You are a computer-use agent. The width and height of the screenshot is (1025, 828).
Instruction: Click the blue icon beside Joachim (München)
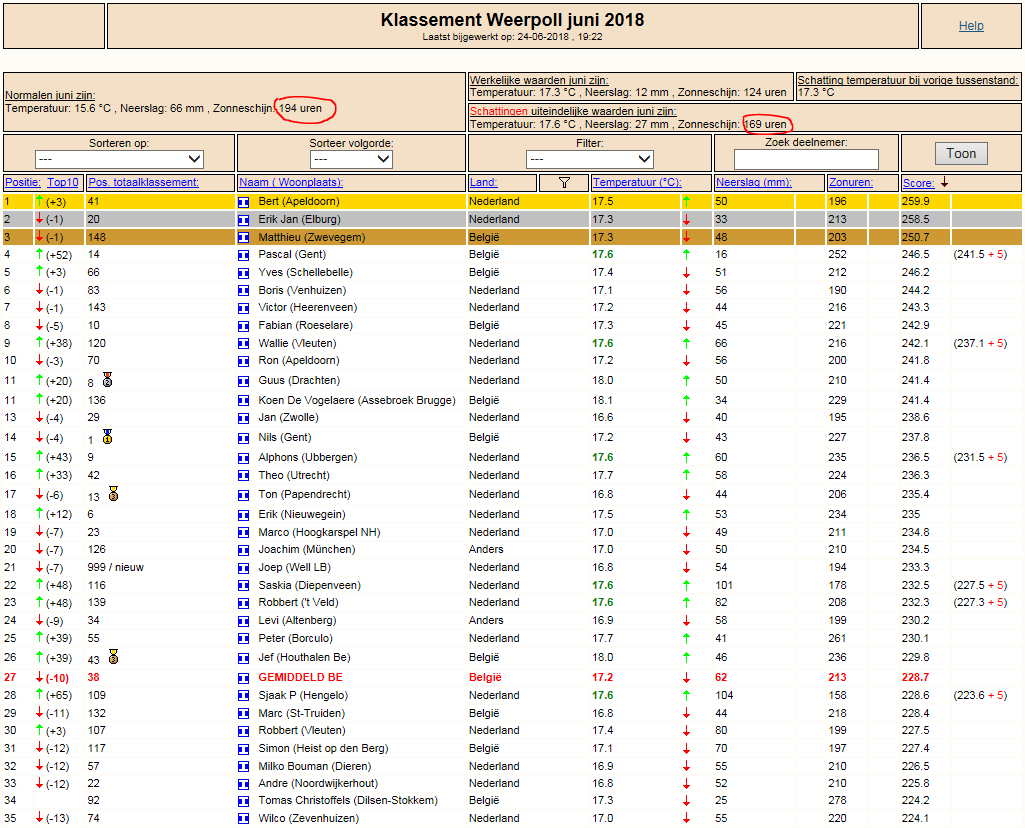pyautogui.click(x=243, y=550)
